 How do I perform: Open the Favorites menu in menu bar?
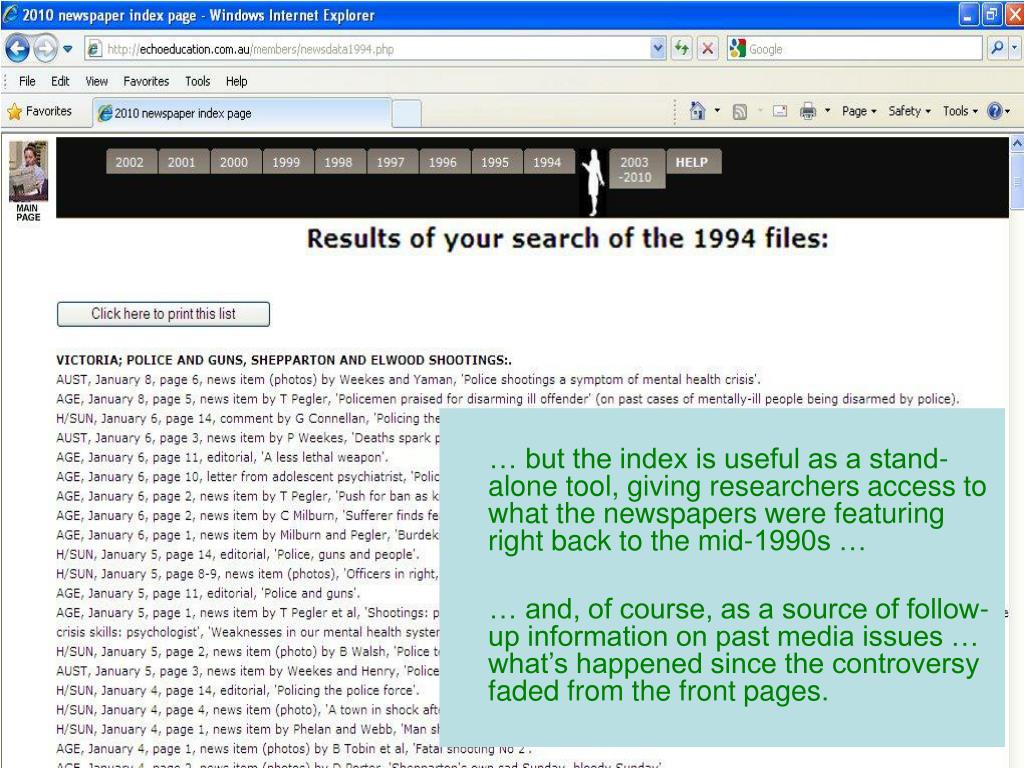pyautogui.click(x=146, y=82)
